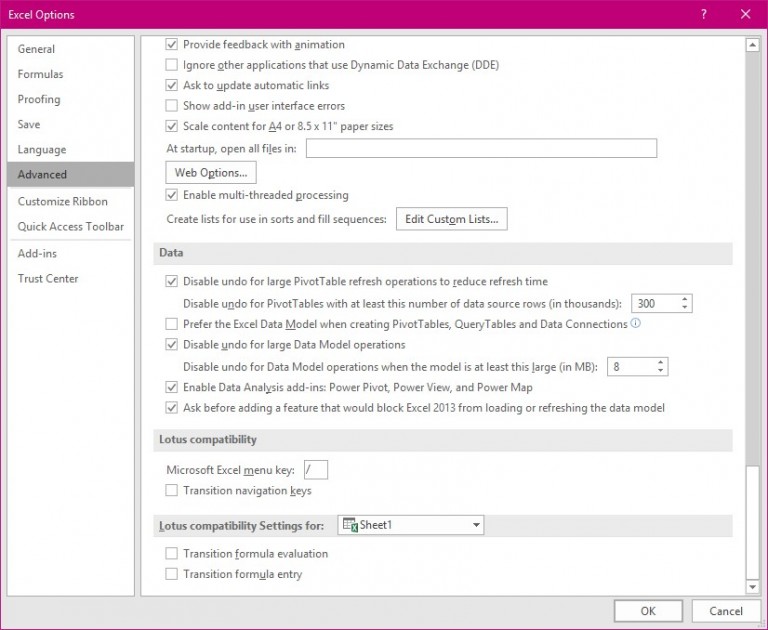Click the vertical scrollbar thumb
Screen dimensions: 768x630
(x=752, y=522)
